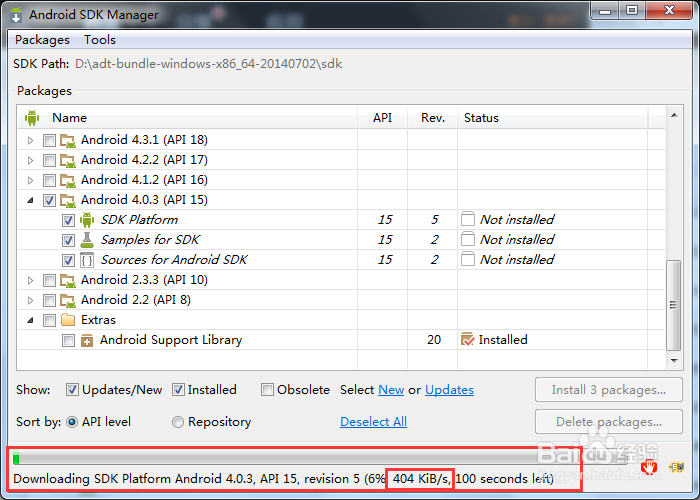
Task: Check the Android 2.3.3 (API 10) checkbox
Action: [49, 280]
